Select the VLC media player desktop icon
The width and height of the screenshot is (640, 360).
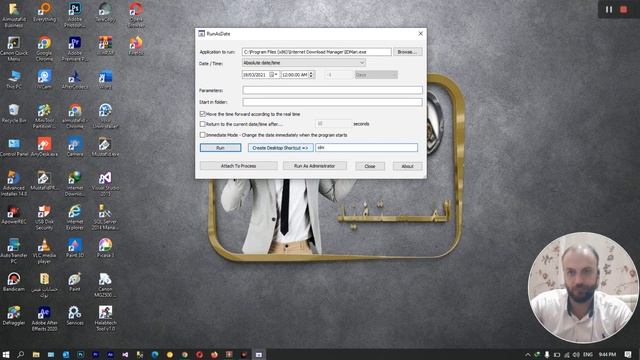coord(44,251)
